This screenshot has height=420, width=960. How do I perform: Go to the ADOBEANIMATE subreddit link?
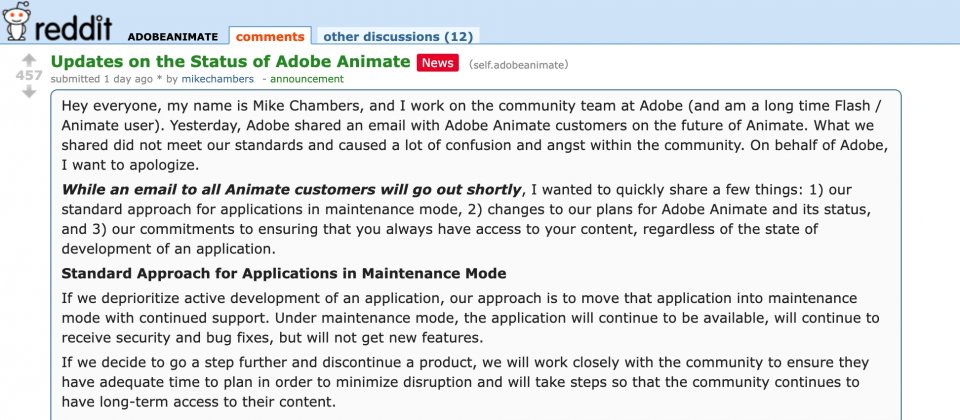point(173,37)
